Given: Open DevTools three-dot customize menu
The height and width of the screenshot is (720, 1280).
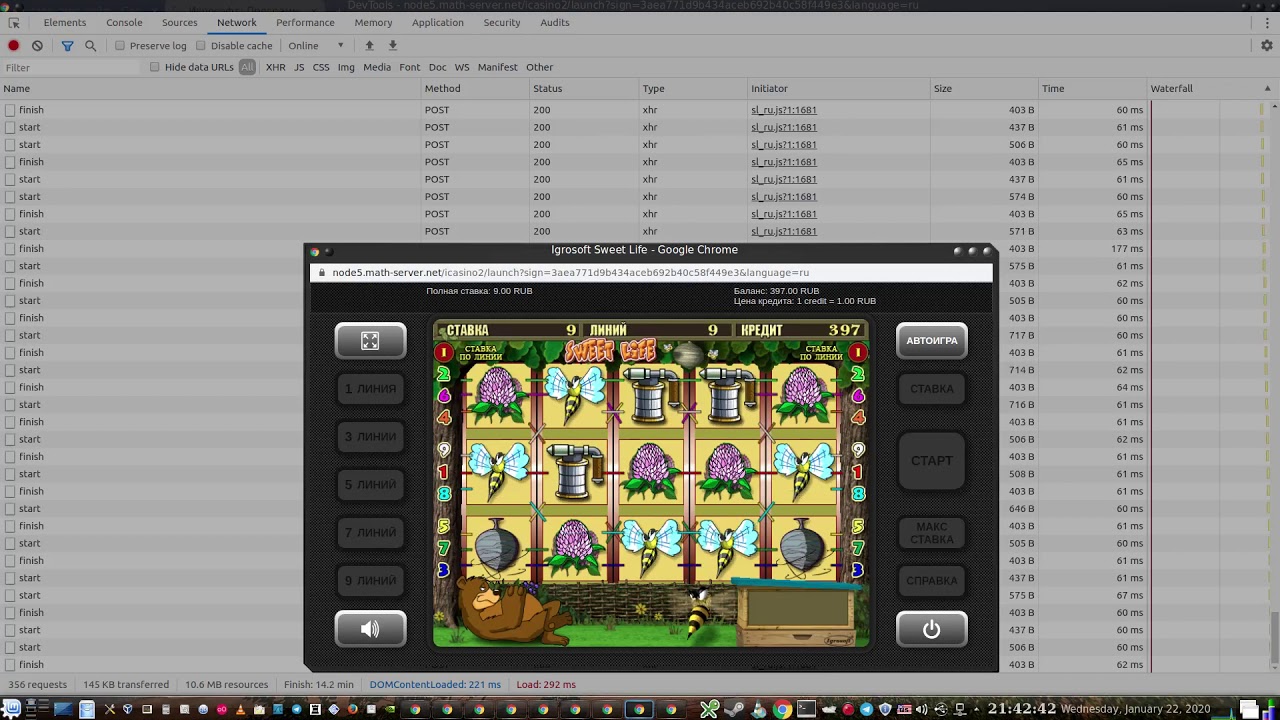Looking at the screenshot, I should tap(1267, 22).
